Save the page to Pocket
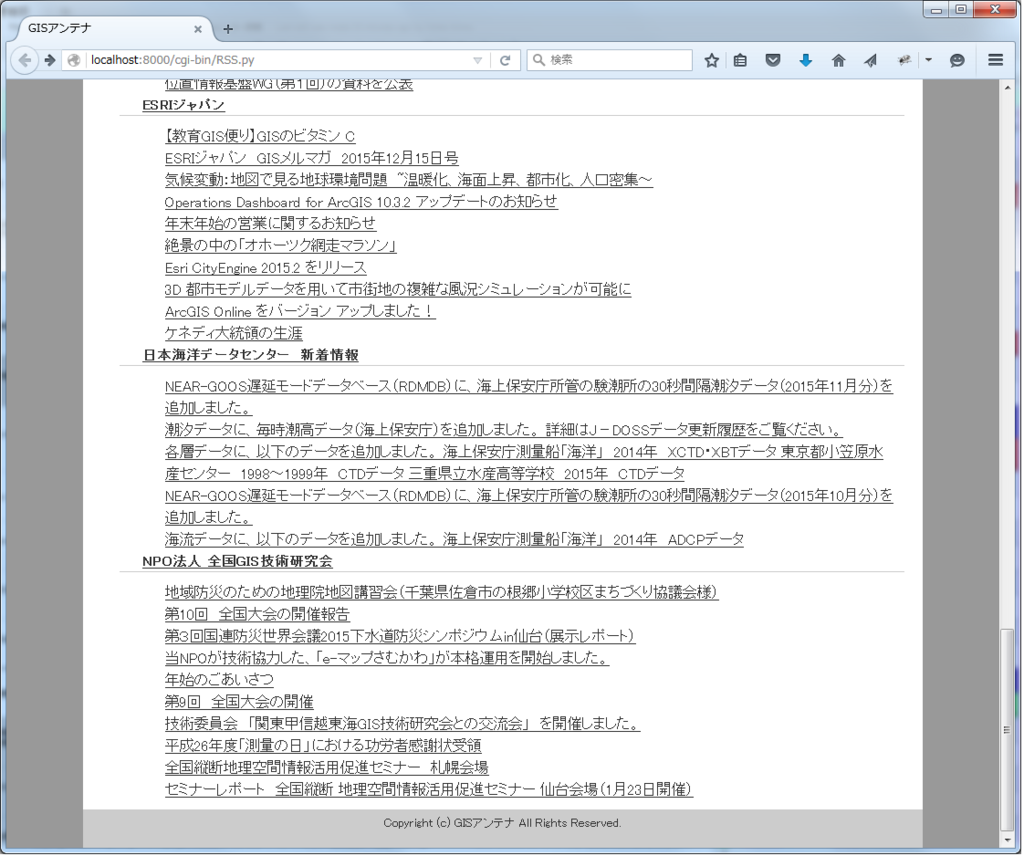 pos(773,60)
